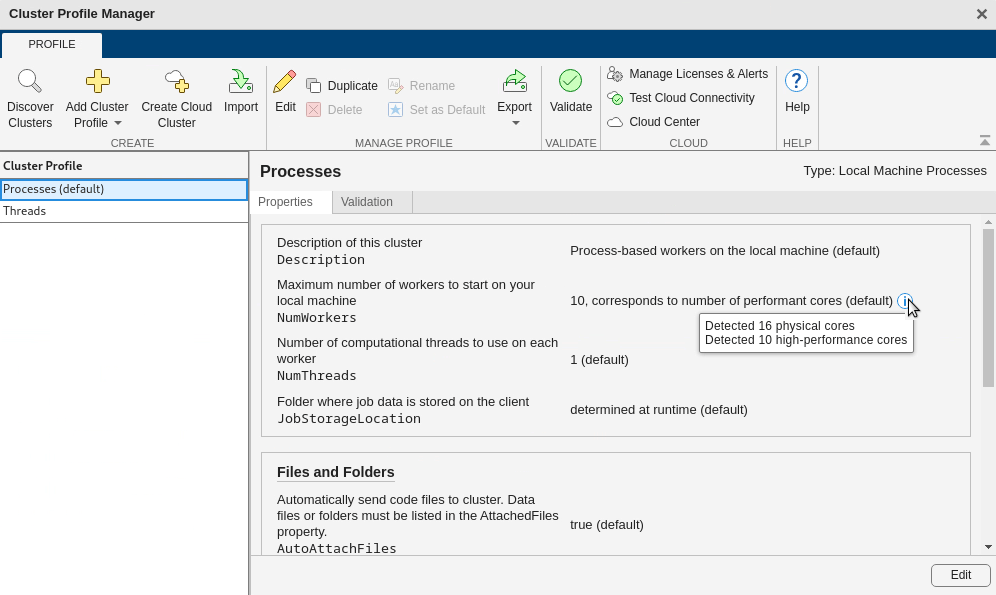
Task: Open Manage Licenses & Alerts
Action: pyautogui.click(x=687, y=74)
